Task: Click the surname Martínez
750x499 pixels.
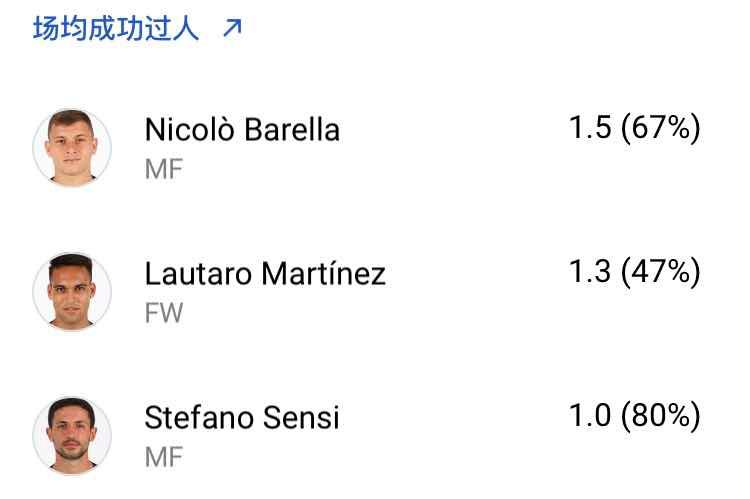Action: point(323,274)
